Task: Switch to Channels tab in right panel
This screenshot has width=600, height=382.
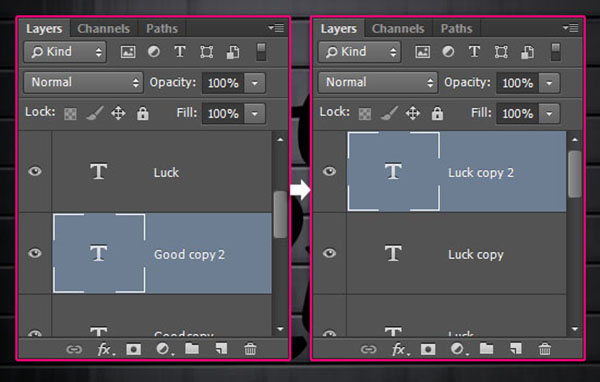Action: tap(398, 29)
